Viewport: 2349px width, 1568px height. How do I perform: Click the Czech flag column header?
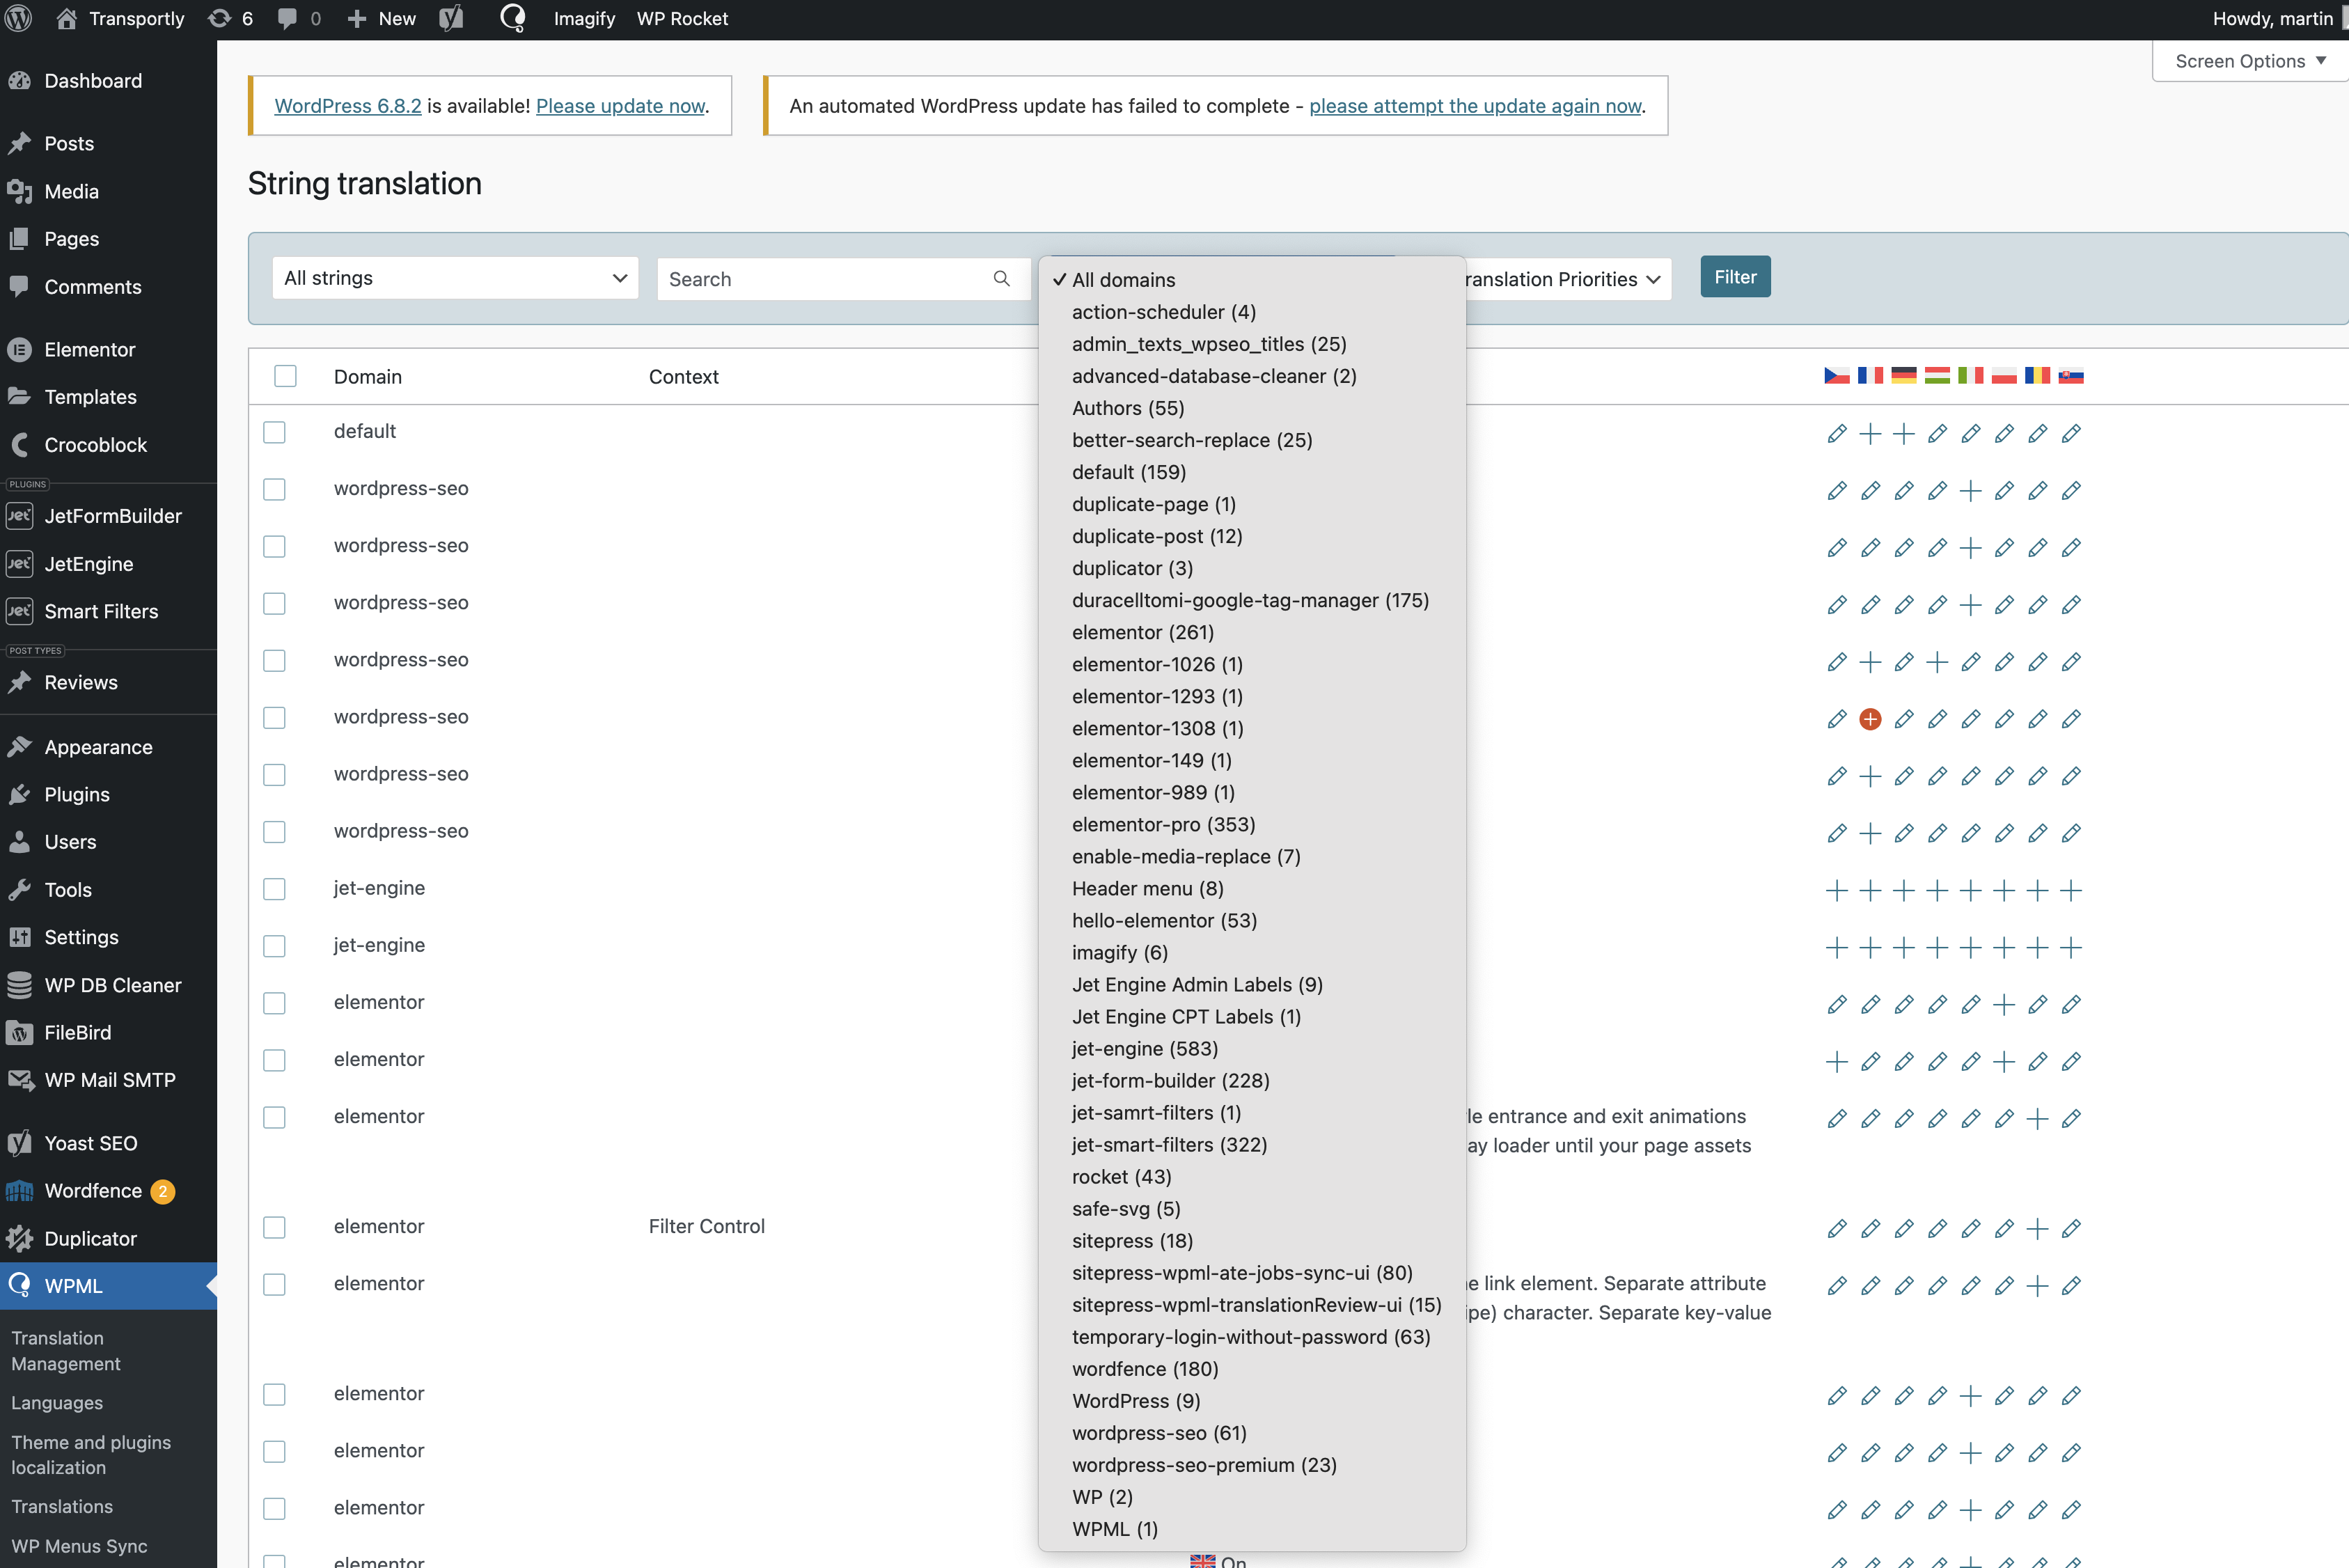click(1836, 376)
